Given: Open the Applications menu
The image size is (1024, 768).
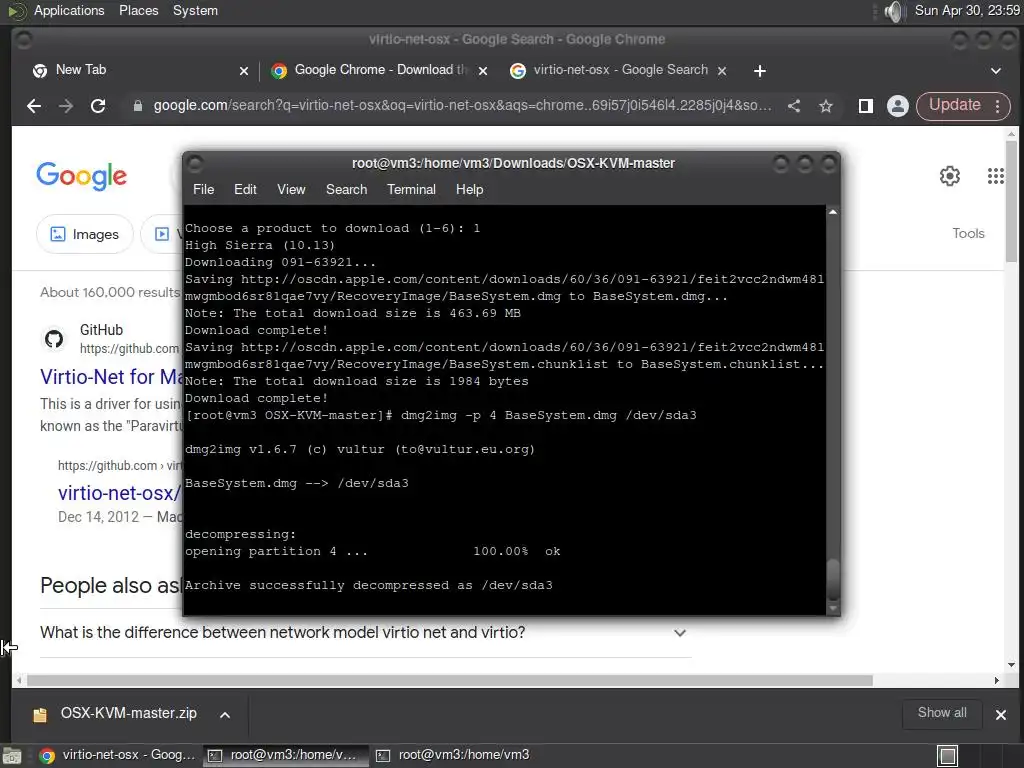Looking at the screenshot, I should (69, 10).
